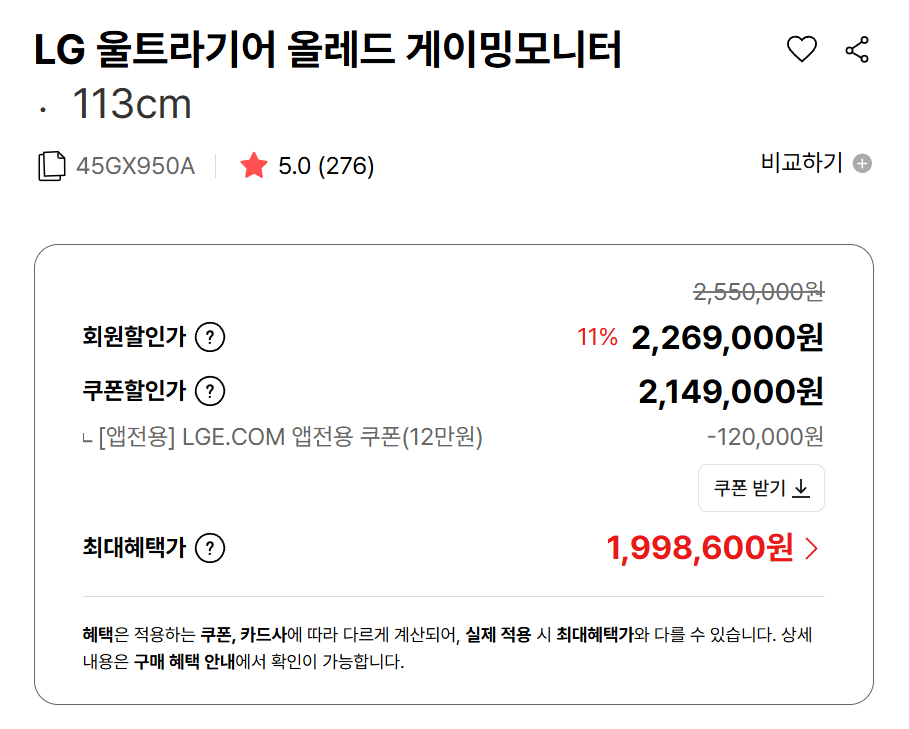Screen dimensions: 909x729
Task: Click the 비교하기 compare link
Action: [x=801, y=163]
